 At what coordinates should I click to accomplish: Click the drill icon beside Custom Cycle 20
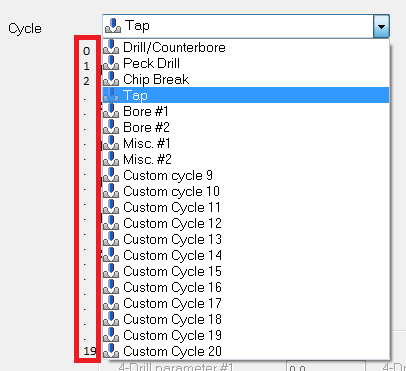[111, 351]
